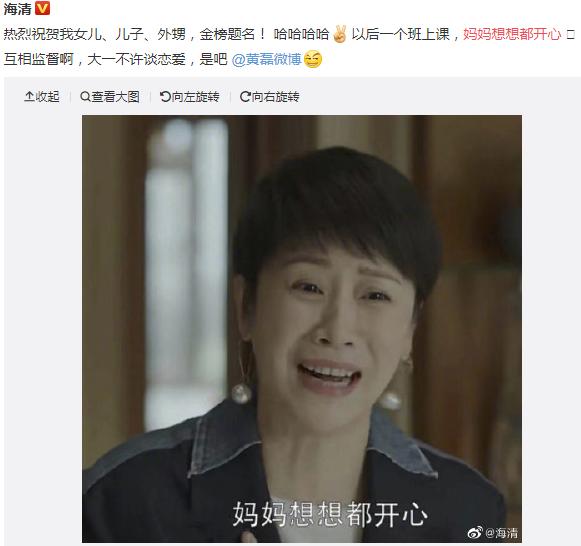This screenshot has width=581, height=546.
Task: Click the up-arrow collapse icon beside 收起
Action: [29, 97]
